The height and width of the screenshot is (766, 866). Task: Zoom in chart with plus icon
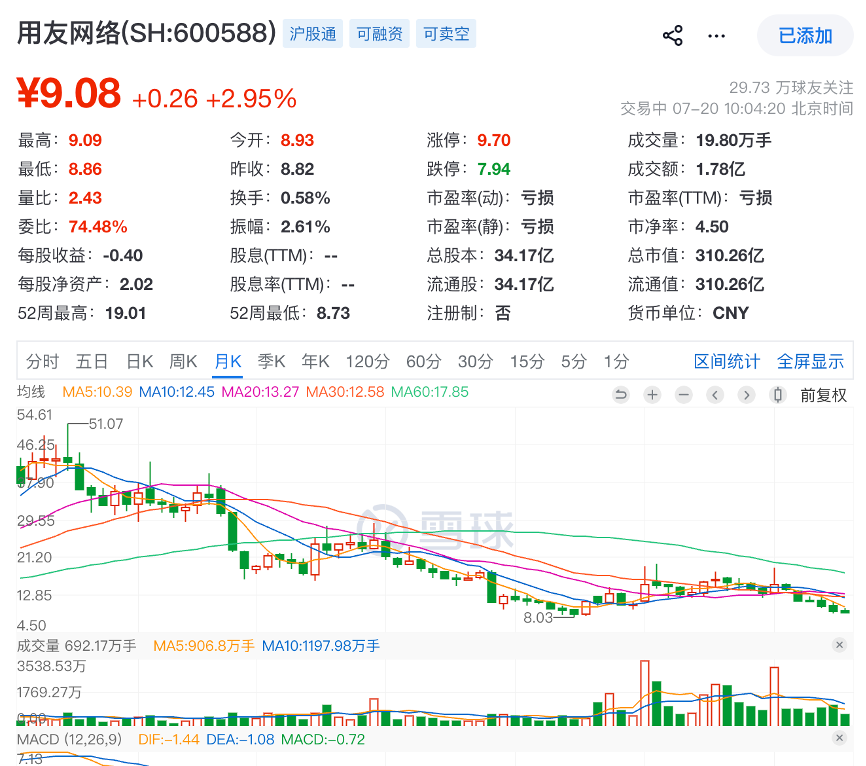pyautogui.click(x=652, y=395)
